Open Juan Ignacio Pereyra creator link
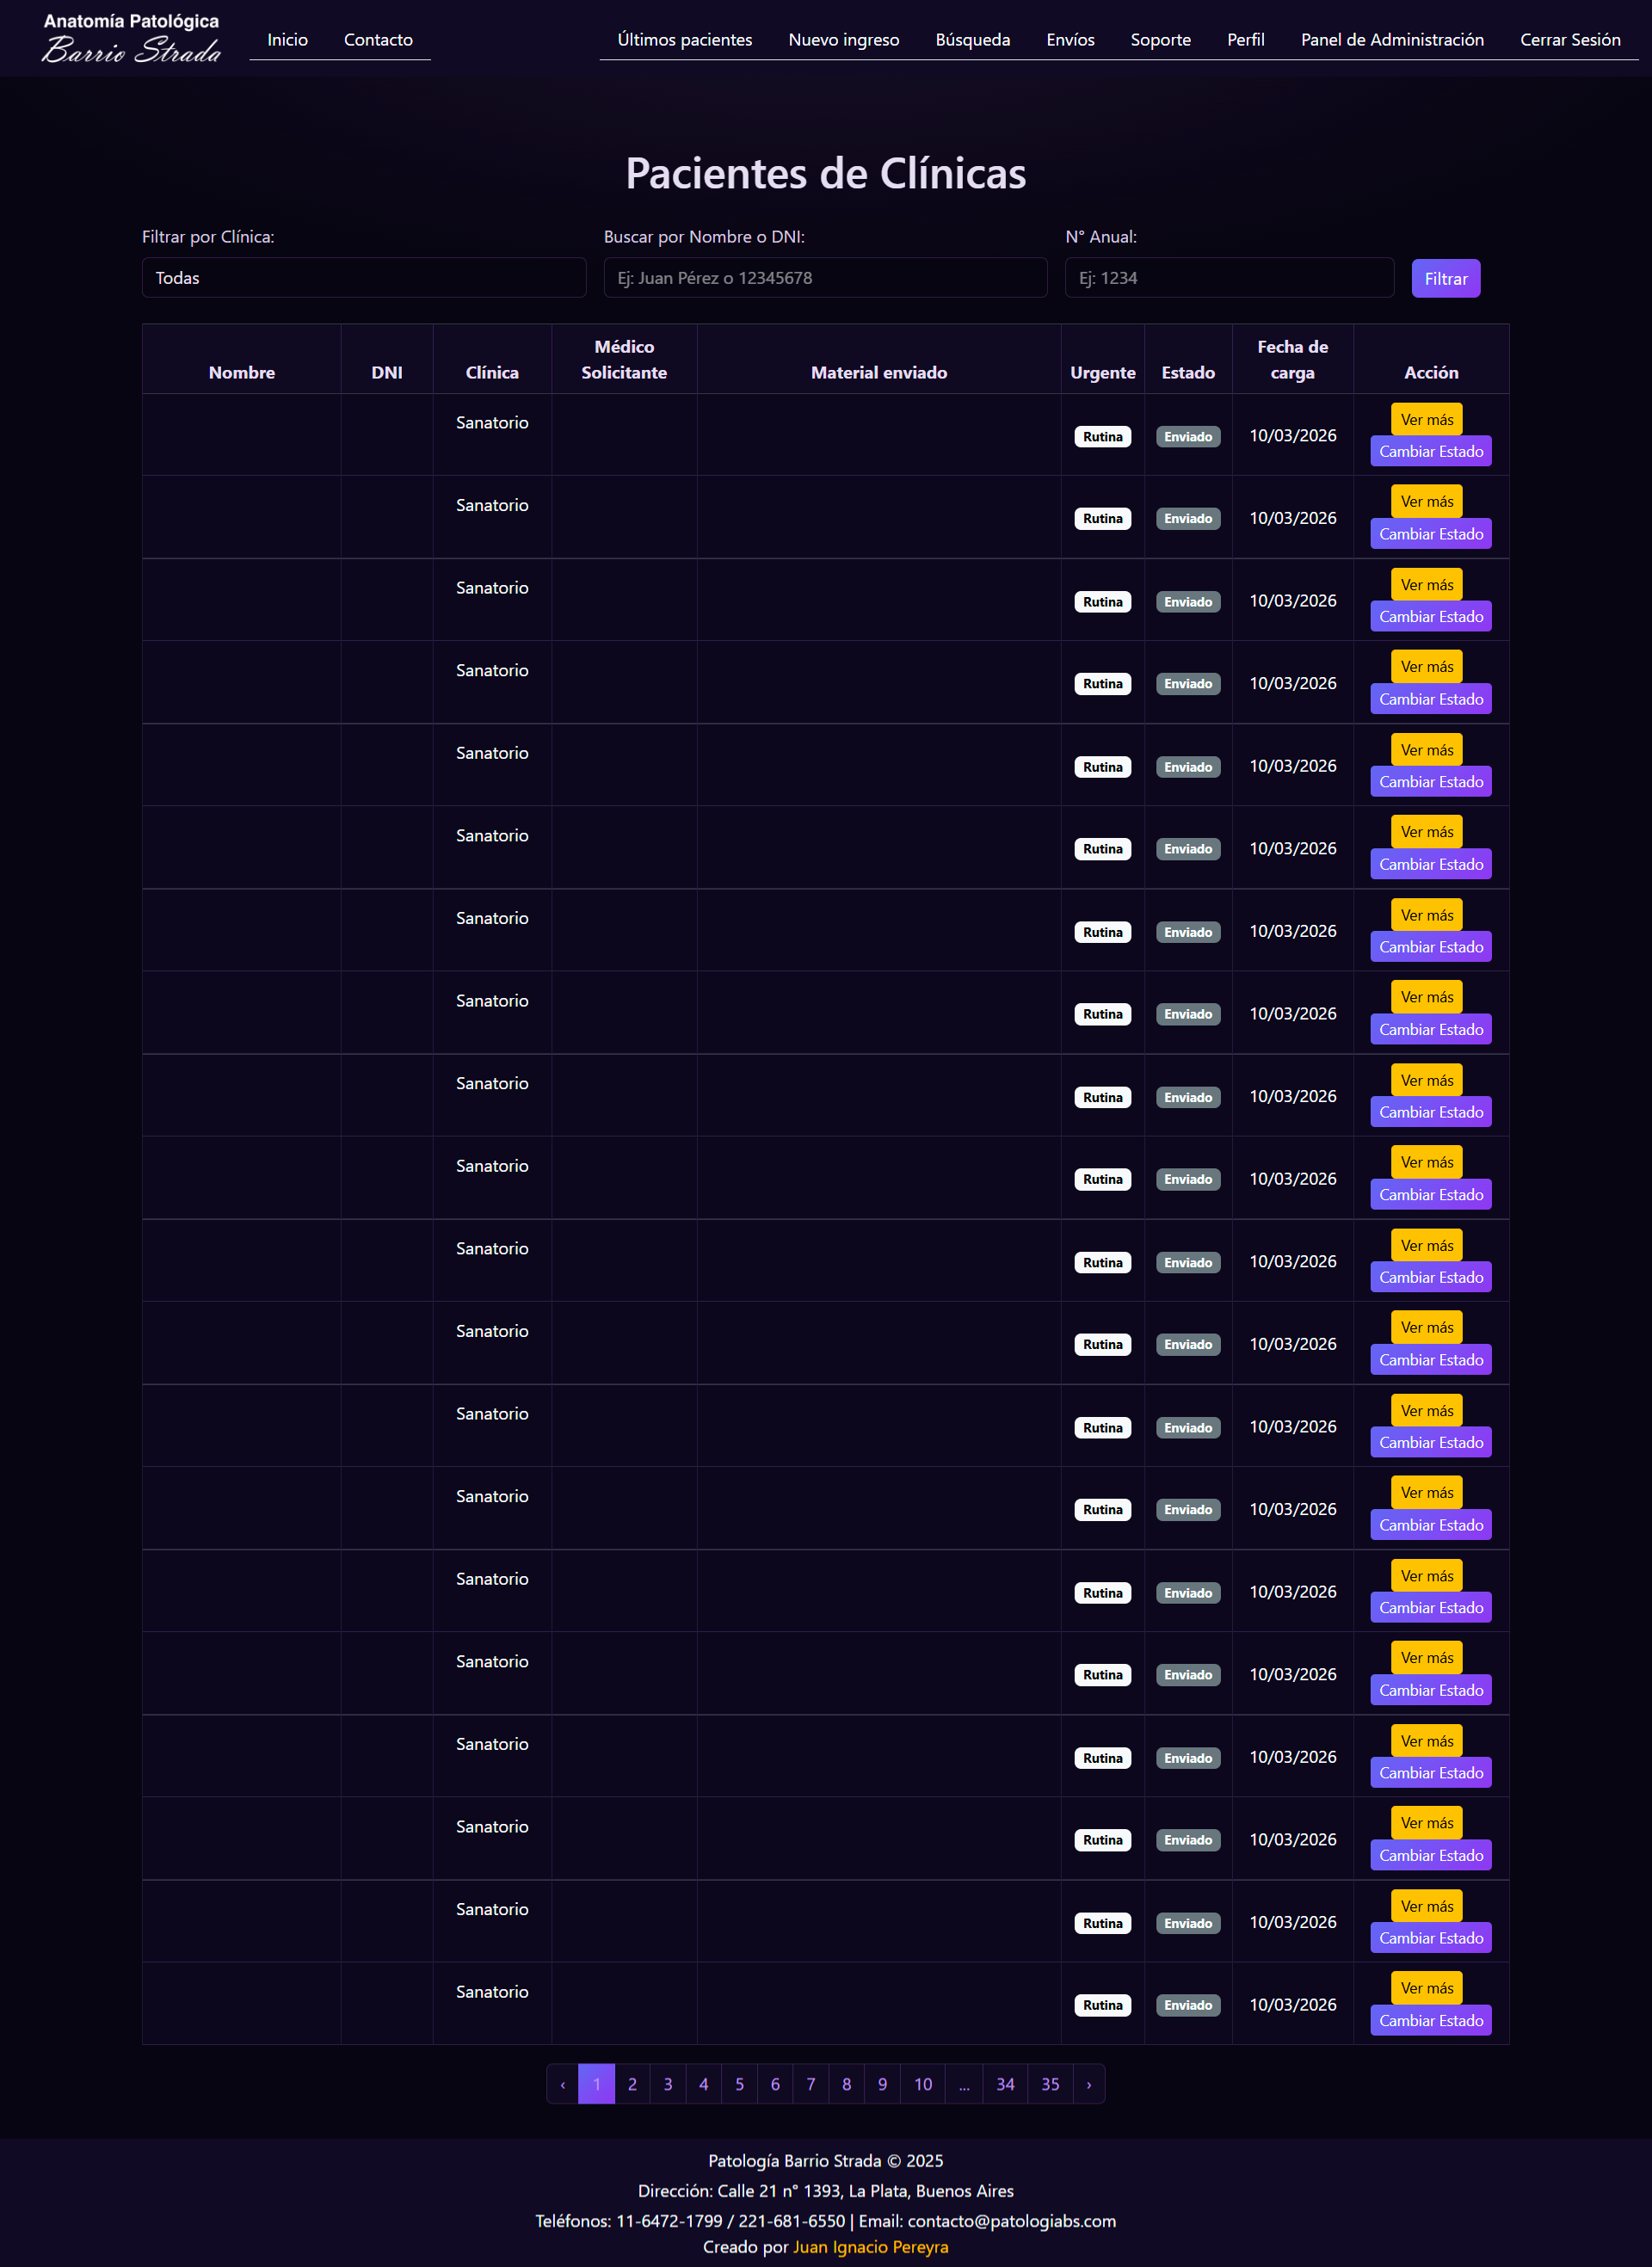Image resolution: width=1652 pixels, height=2267 pixels. pyautogui.click(x=870, y=2247)
